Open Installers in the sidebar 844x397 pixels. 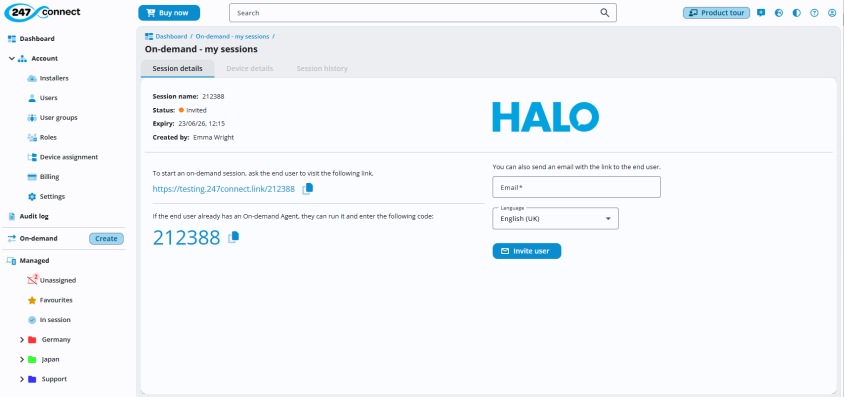point(54,79)
